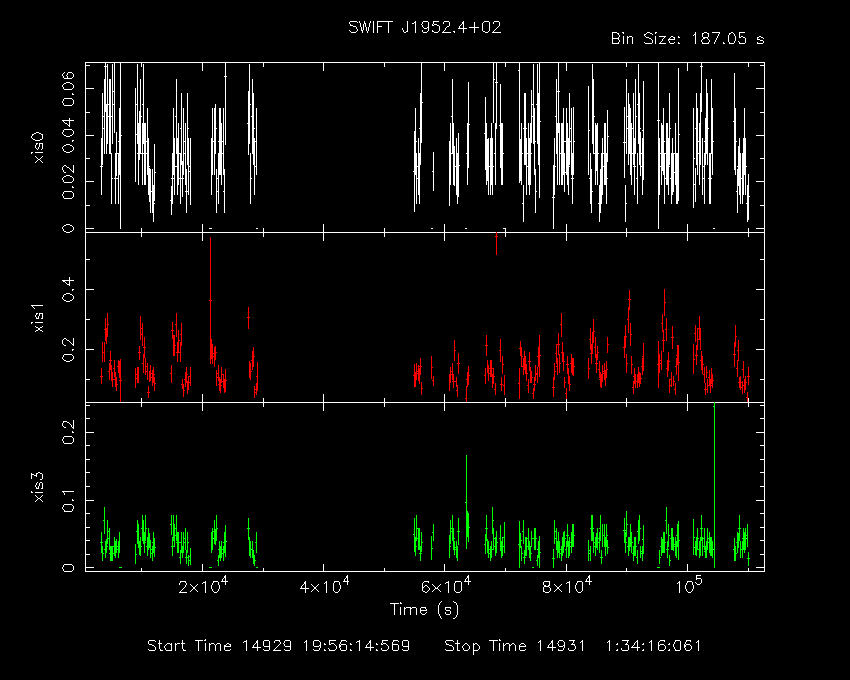The width and height of the screenshot is (850, 680).
Task: Click the plot title "SWIFT J1952.4+02"
Action: point(424,27)
